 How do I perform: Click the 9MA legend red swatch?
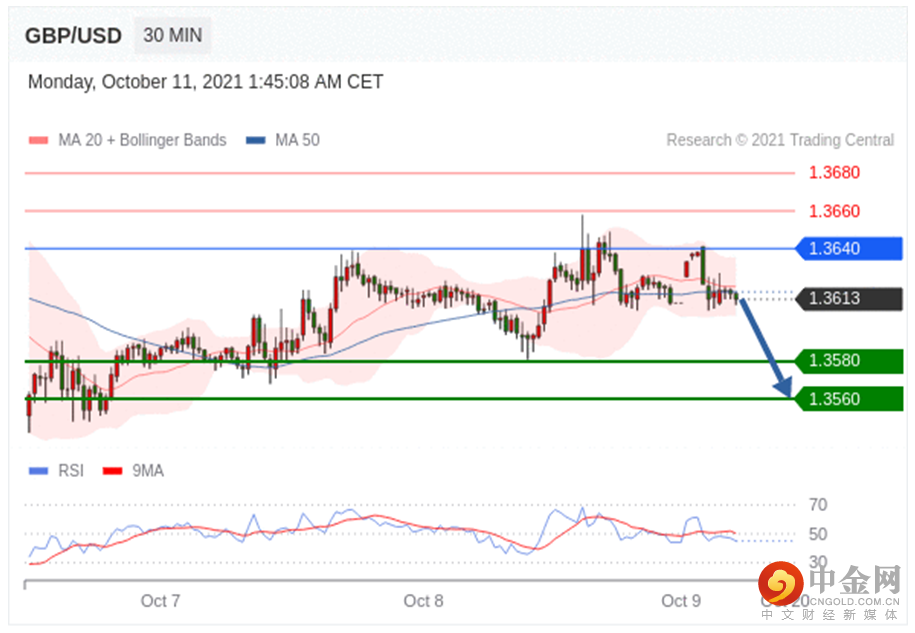point(113,471)
